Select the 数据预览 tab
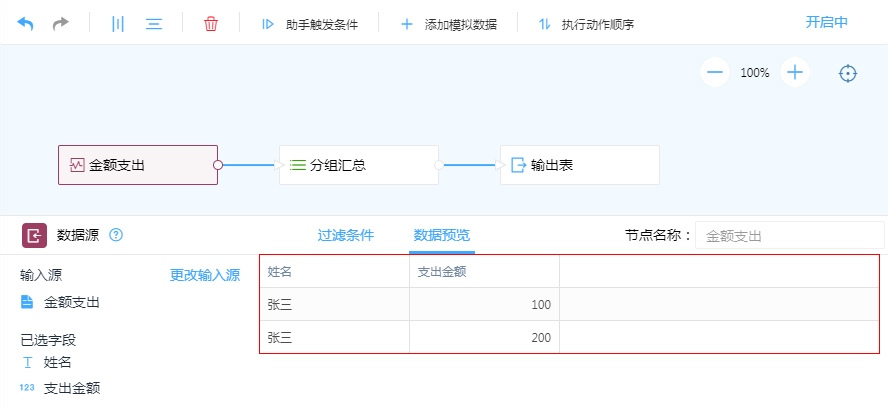The height and width of the screenshot is (410, 888). pos(441,236)
